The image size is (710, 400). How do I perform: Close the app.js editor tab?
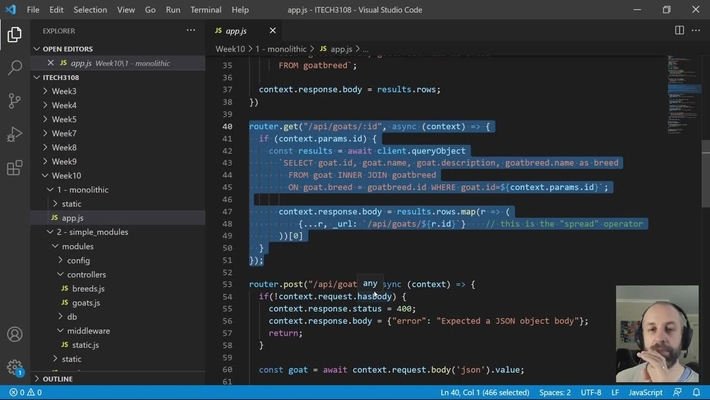[273, 30]
